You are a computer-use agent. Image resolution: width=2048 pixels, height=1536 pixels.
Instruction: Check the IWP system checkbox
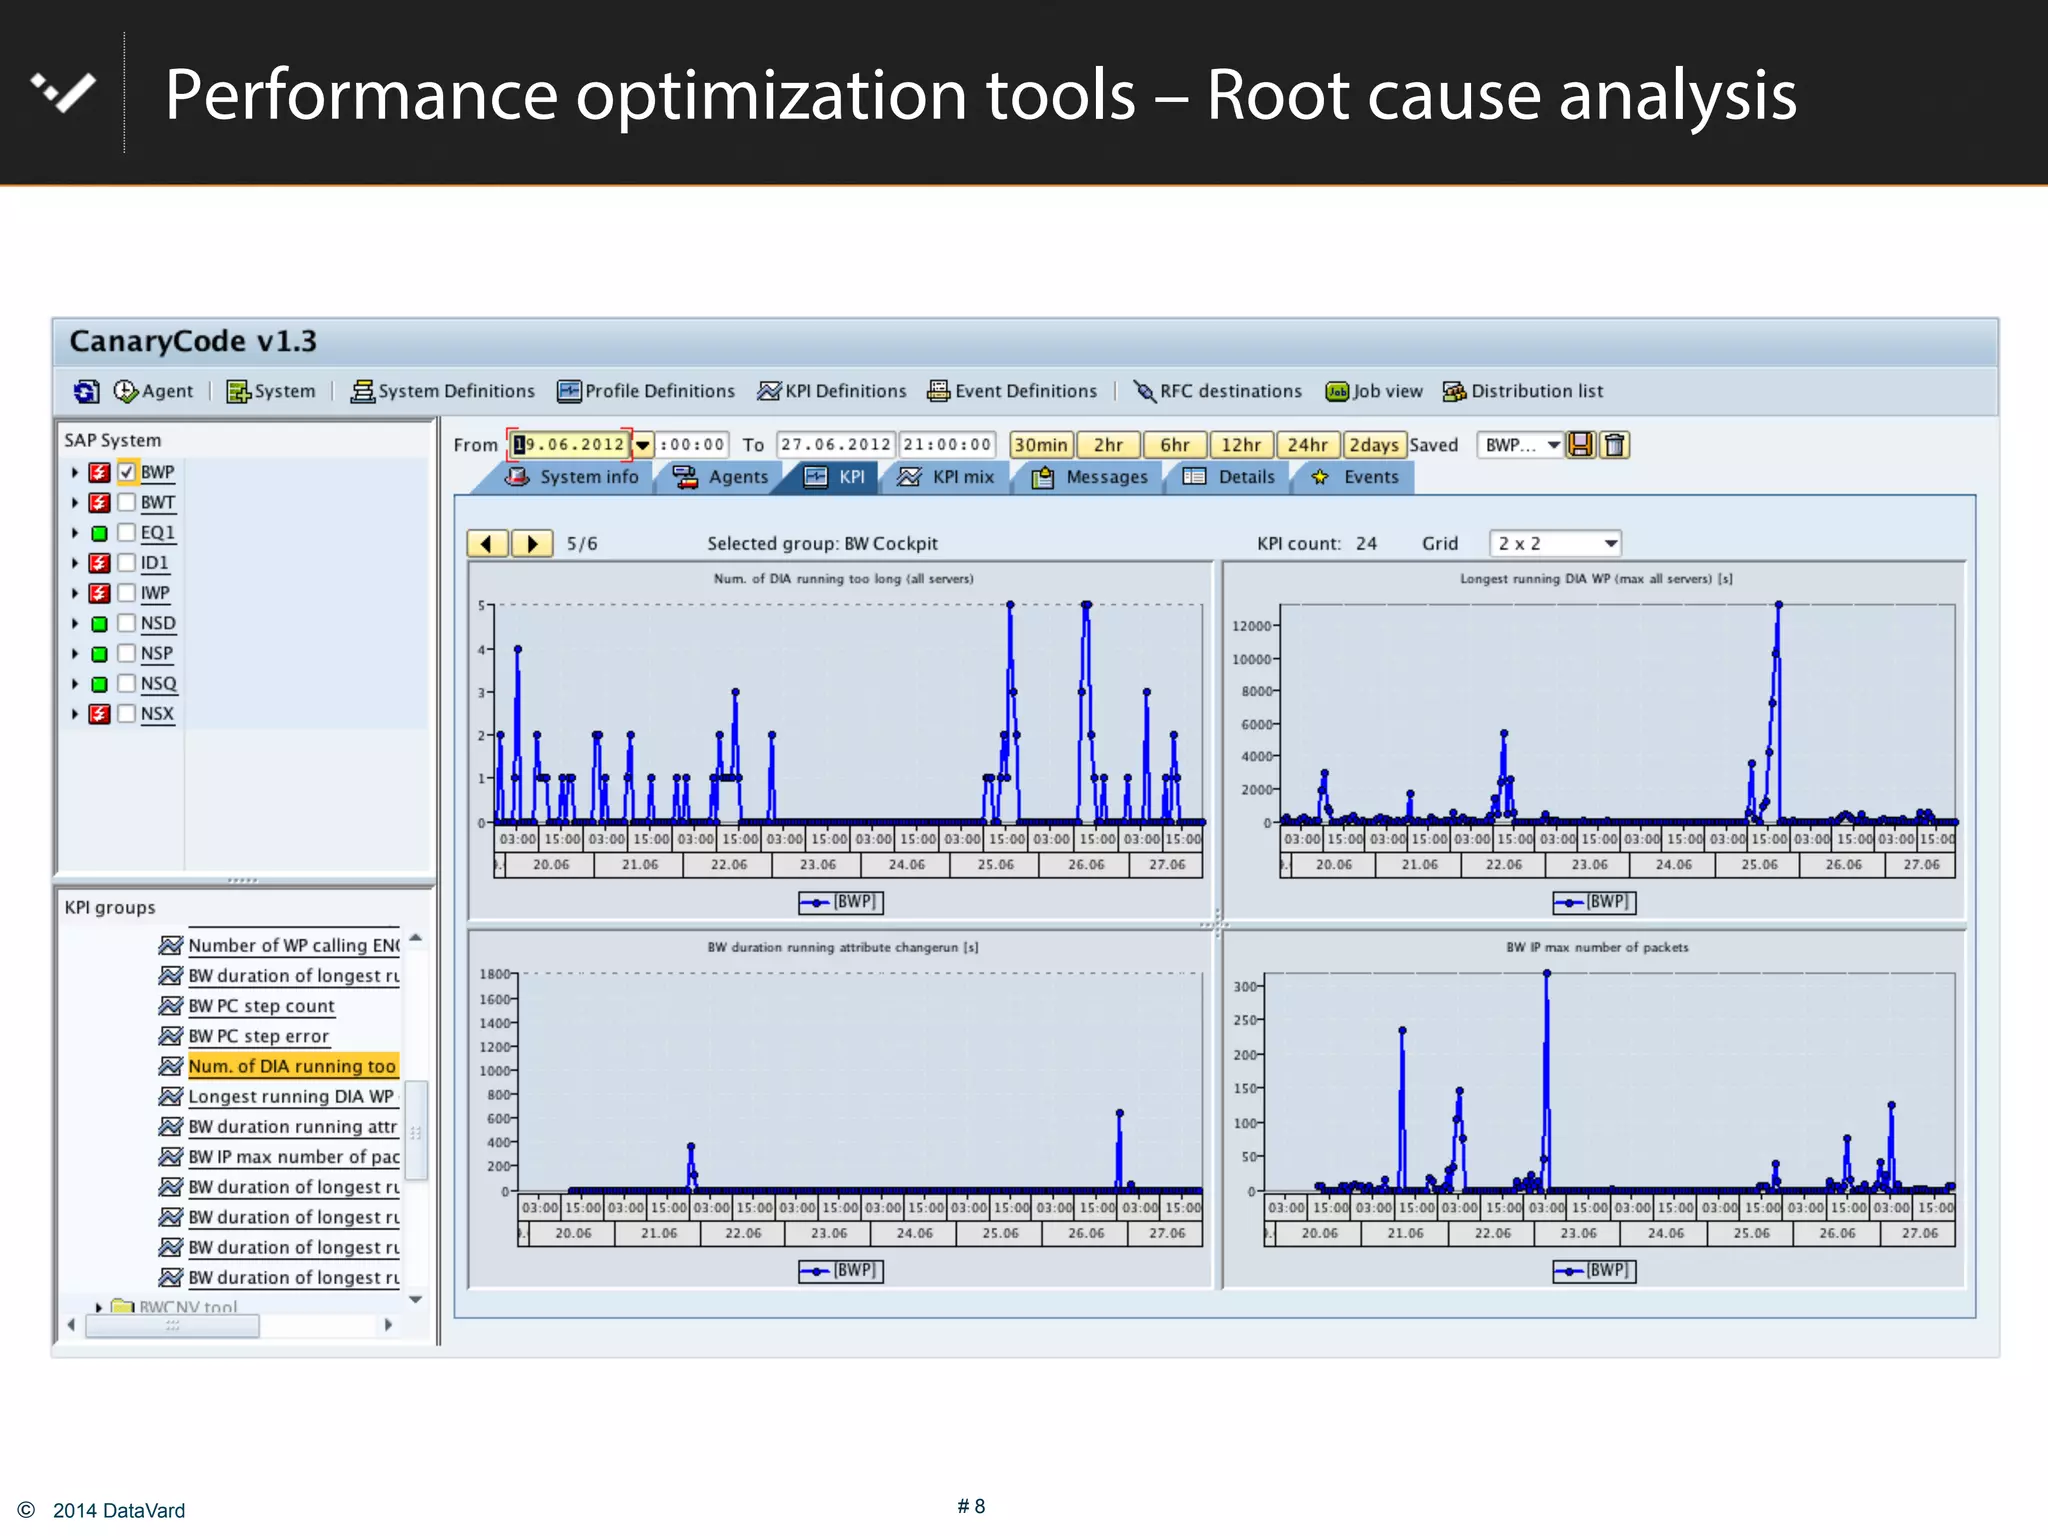(127, 593)
